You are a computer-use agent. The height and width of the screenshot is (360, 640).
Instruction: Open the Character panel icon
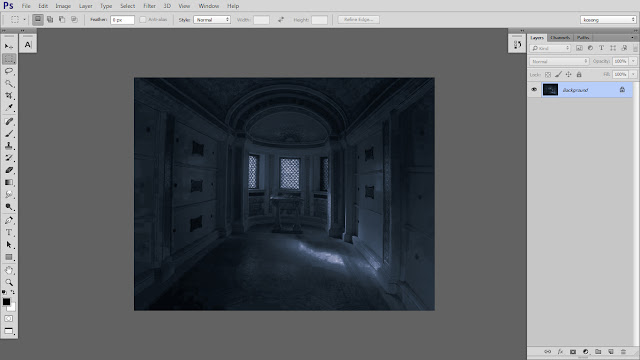[28, 44]
